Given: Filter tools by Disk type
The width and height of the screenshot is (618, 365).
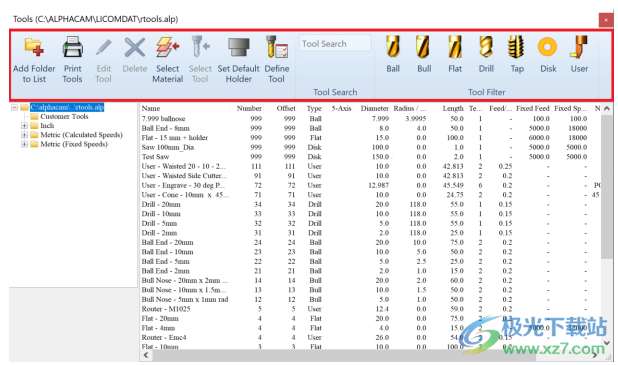Looking at the screenshot, I should (x=548, y=54).
